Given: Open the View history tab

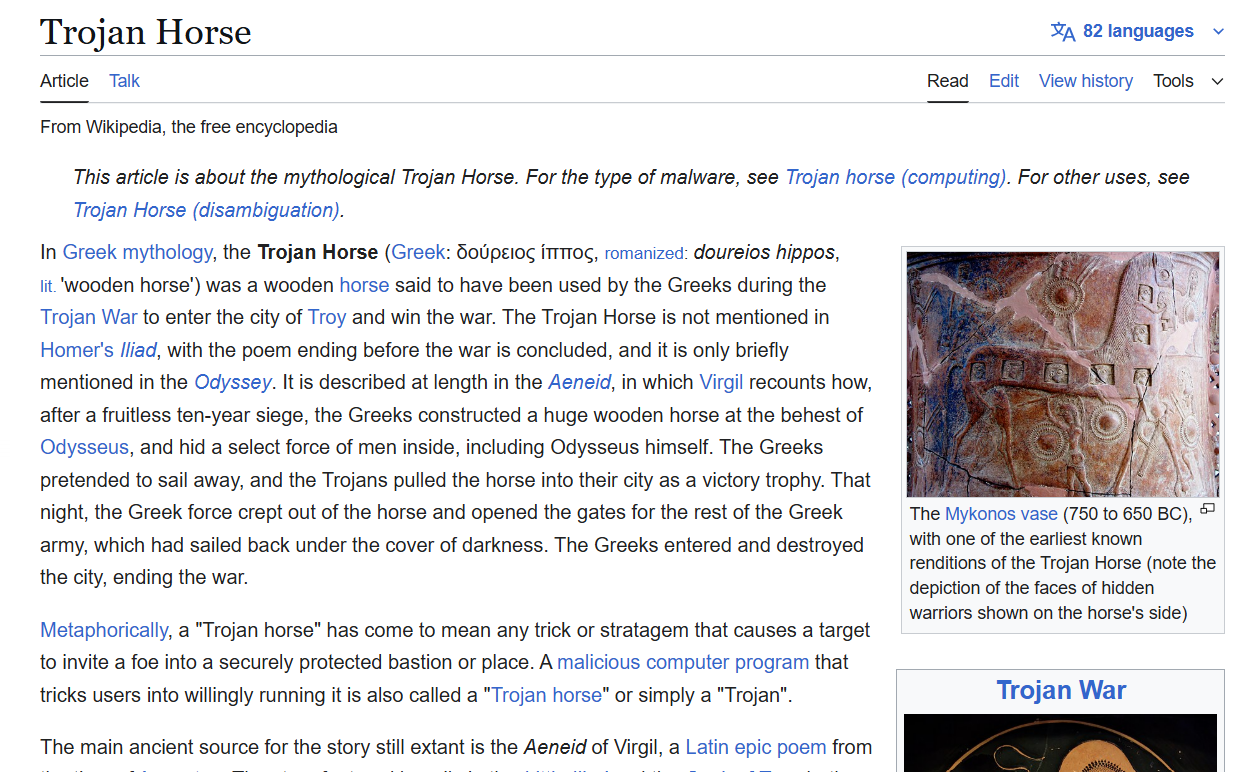Looking at the screenshot, I should 1086,81.
